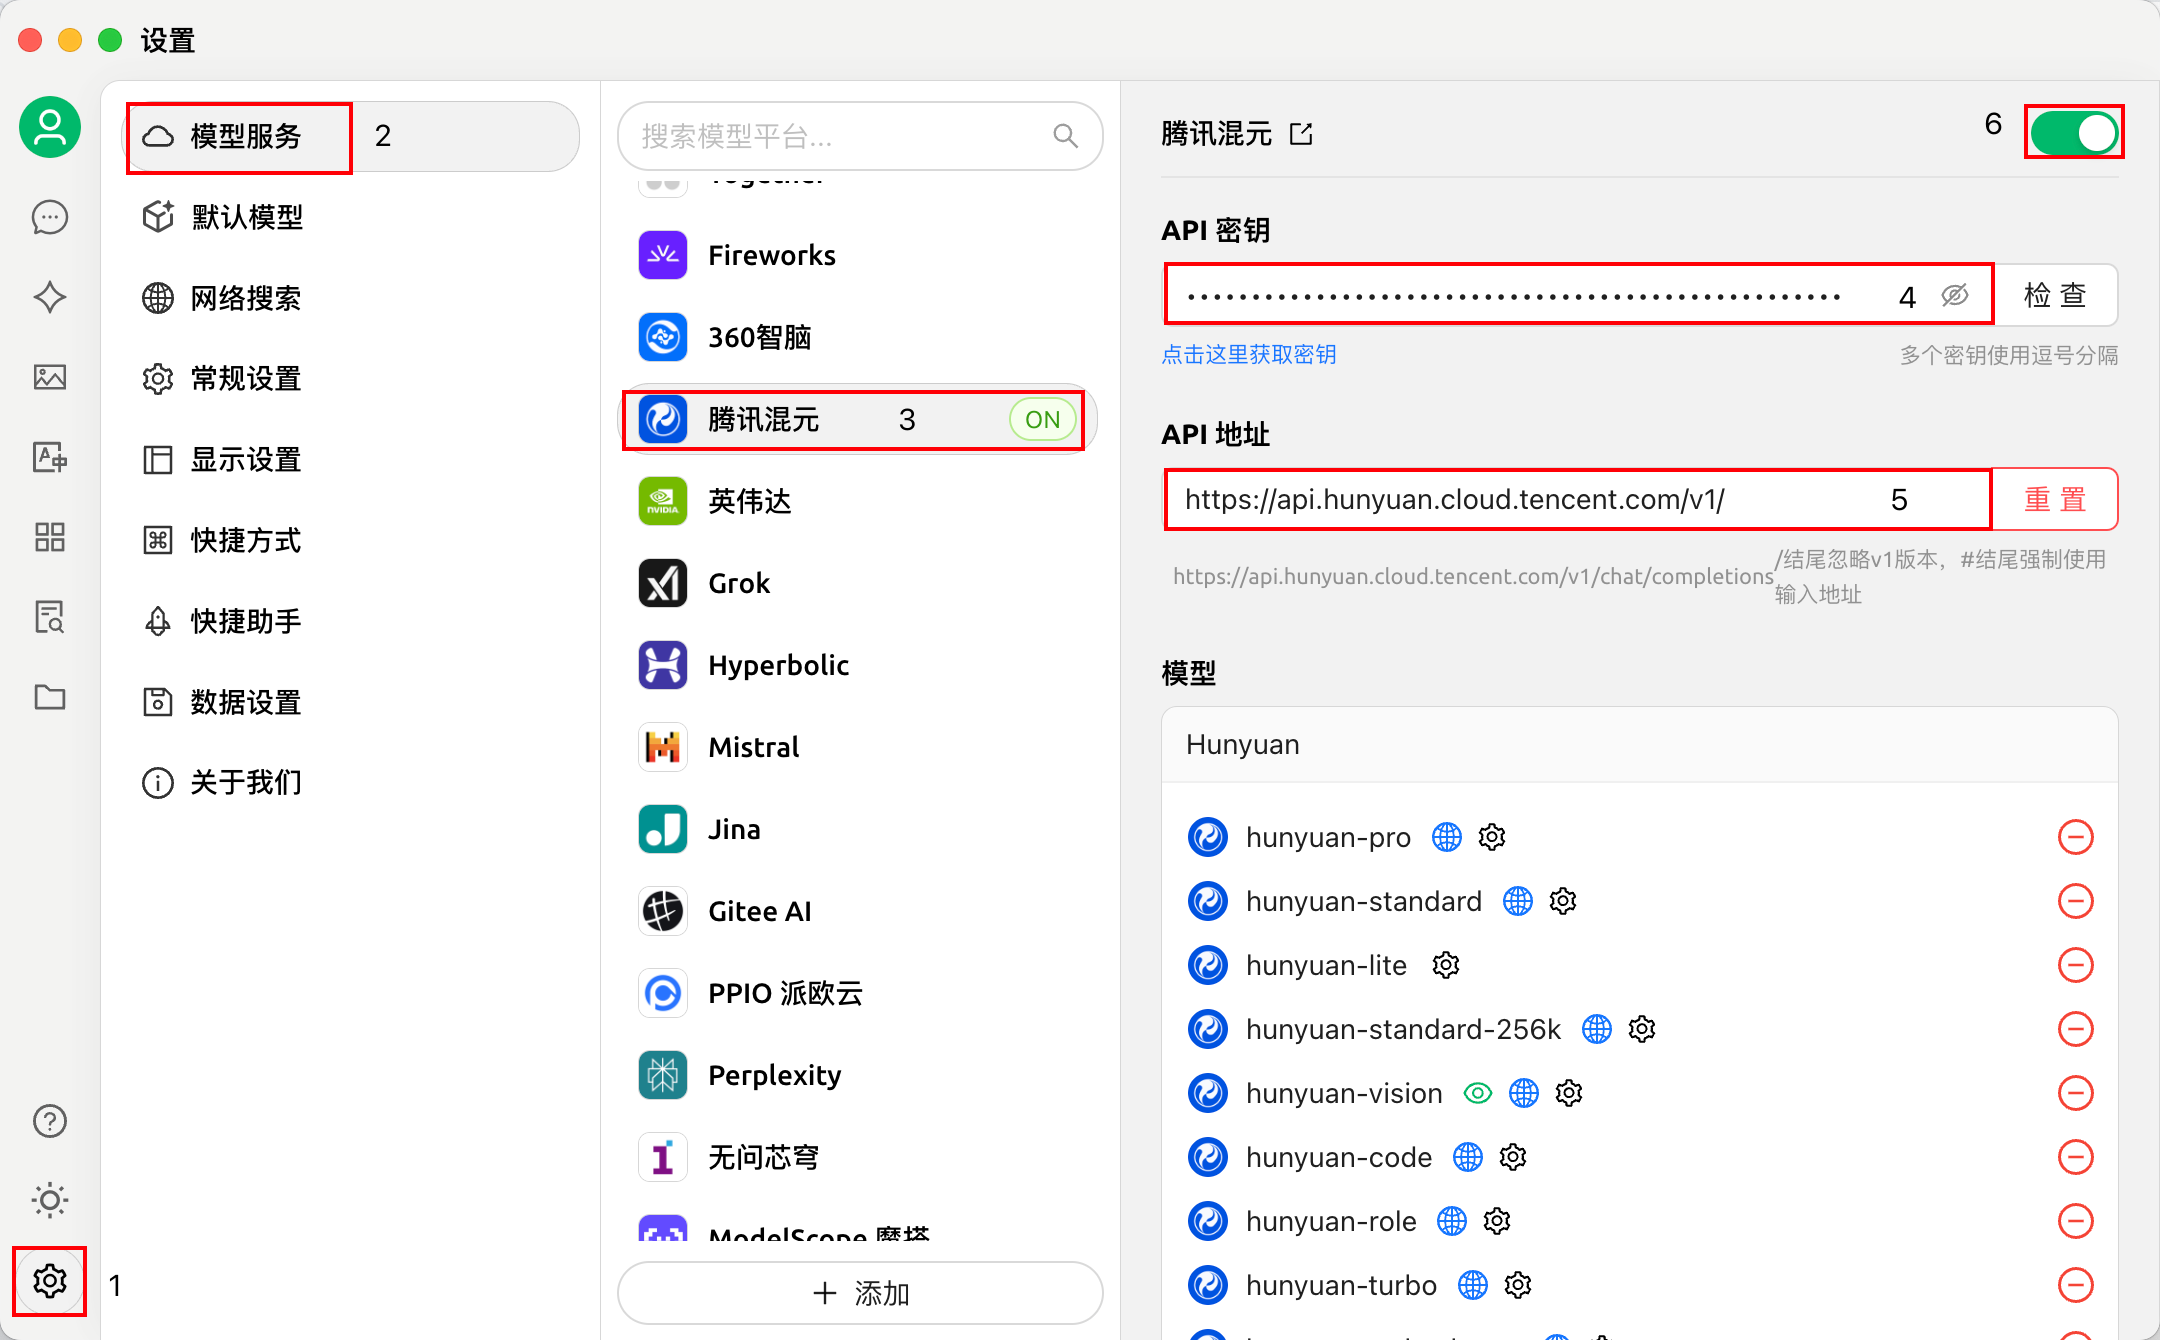
Task: Click the 重置 API address button
Action: point(2055,499)
